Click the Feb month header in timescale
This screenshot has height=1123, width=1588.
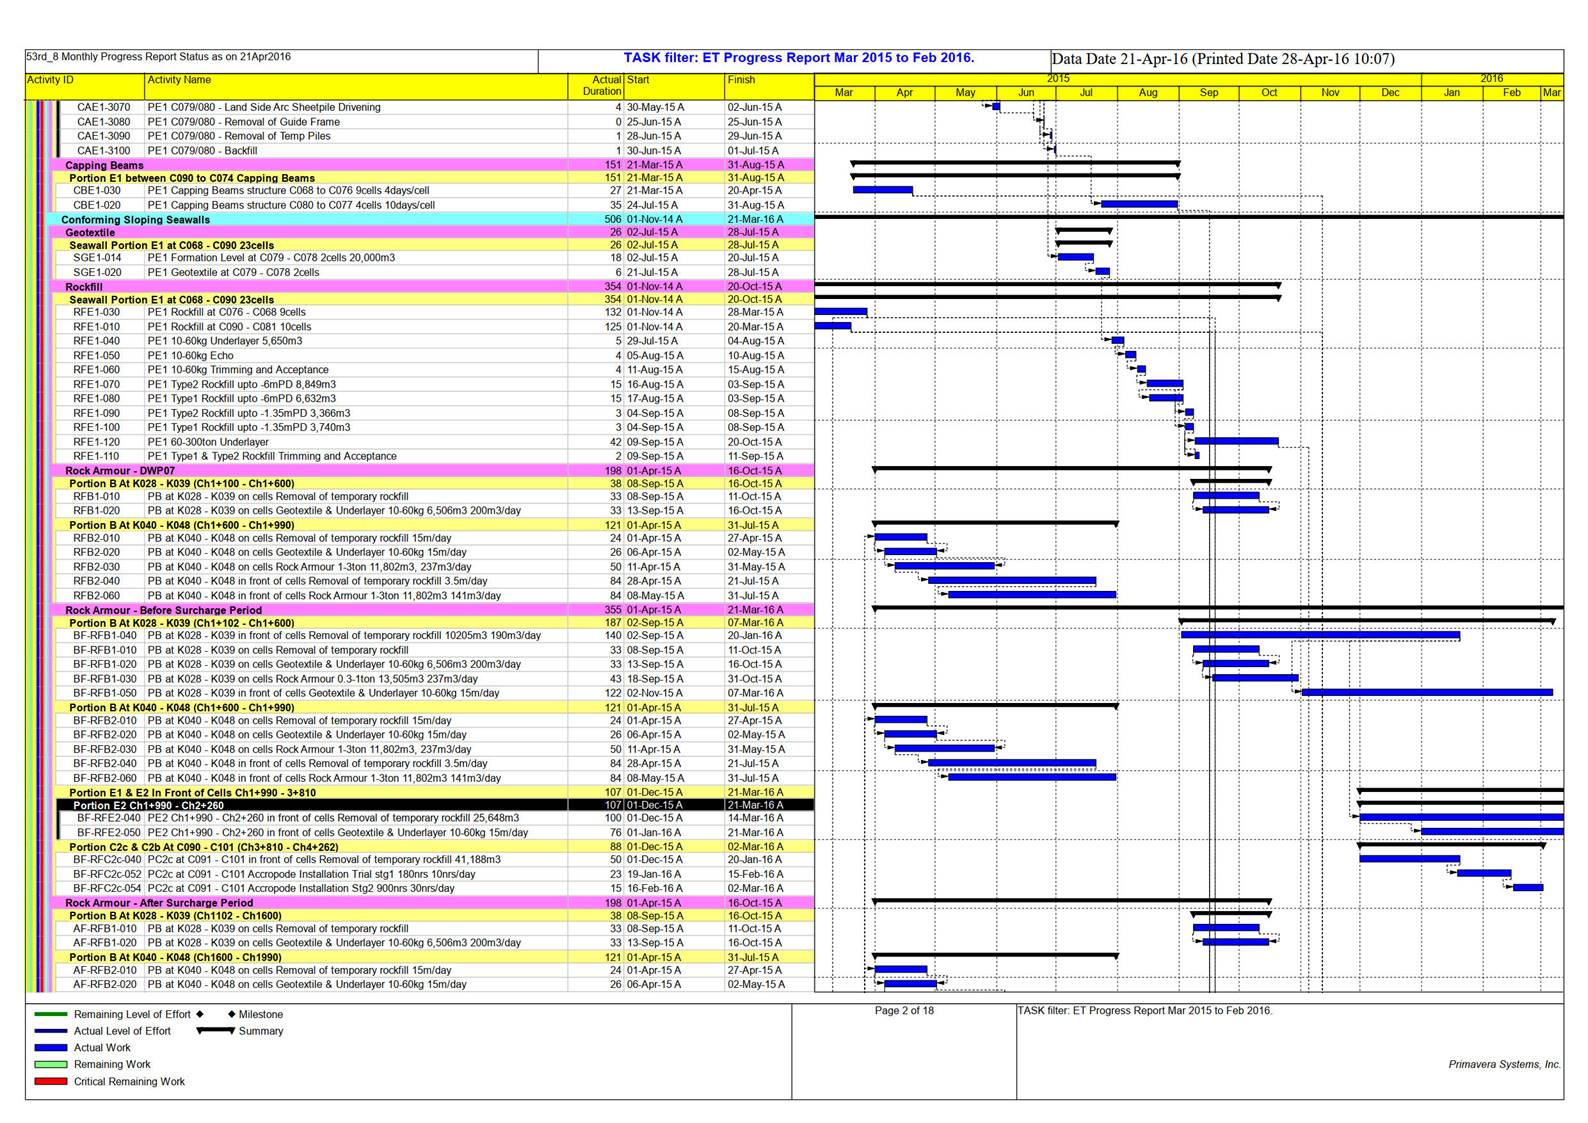point(1511,92)
